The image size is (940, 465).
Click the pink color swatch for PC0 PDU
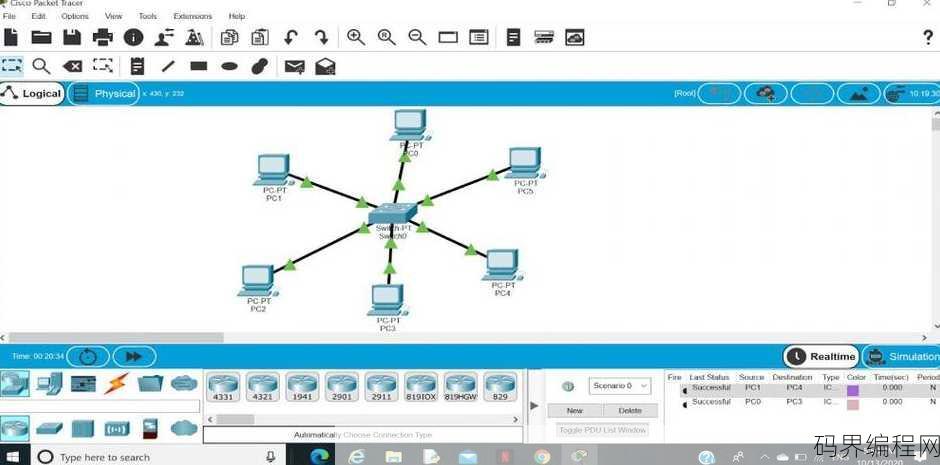tap(852, 404)
